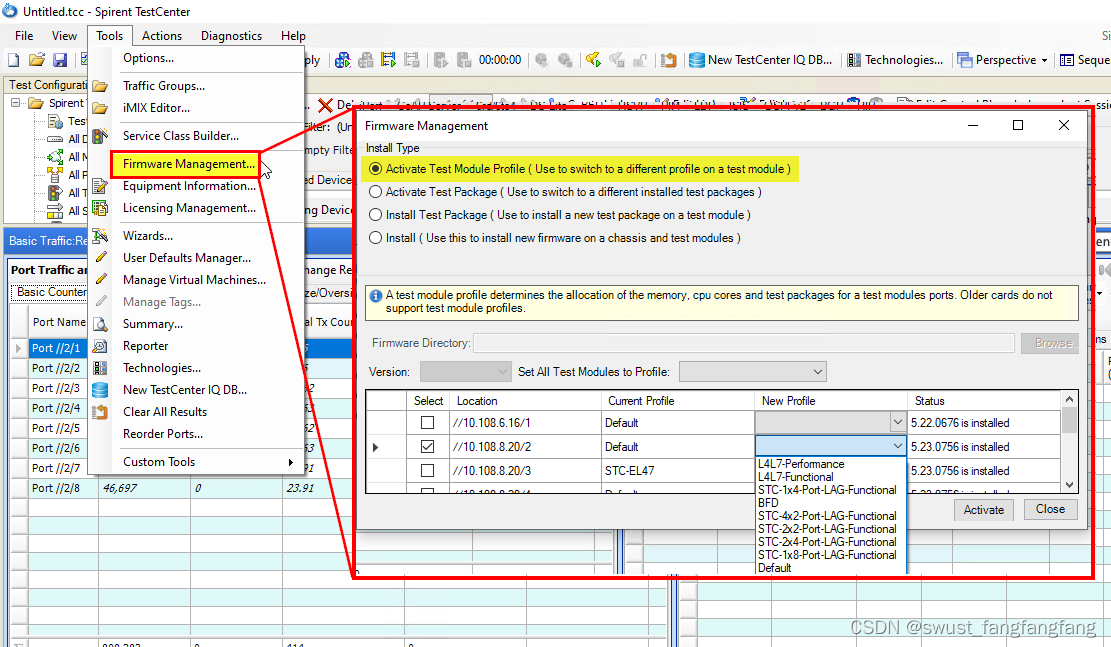This screenshot has width=1111, height=647.
Task: Choose Default from profile list
Action: coord(774,568)
